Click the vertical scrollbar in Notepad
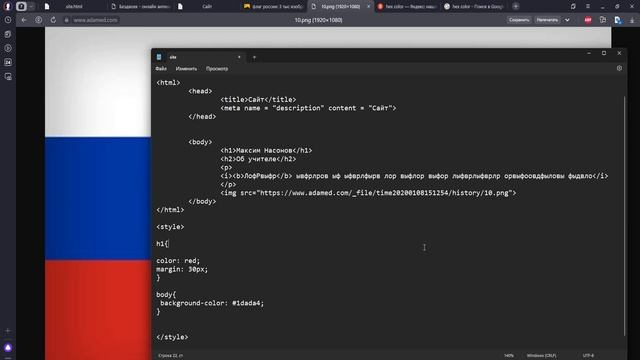 click(624, 216)
